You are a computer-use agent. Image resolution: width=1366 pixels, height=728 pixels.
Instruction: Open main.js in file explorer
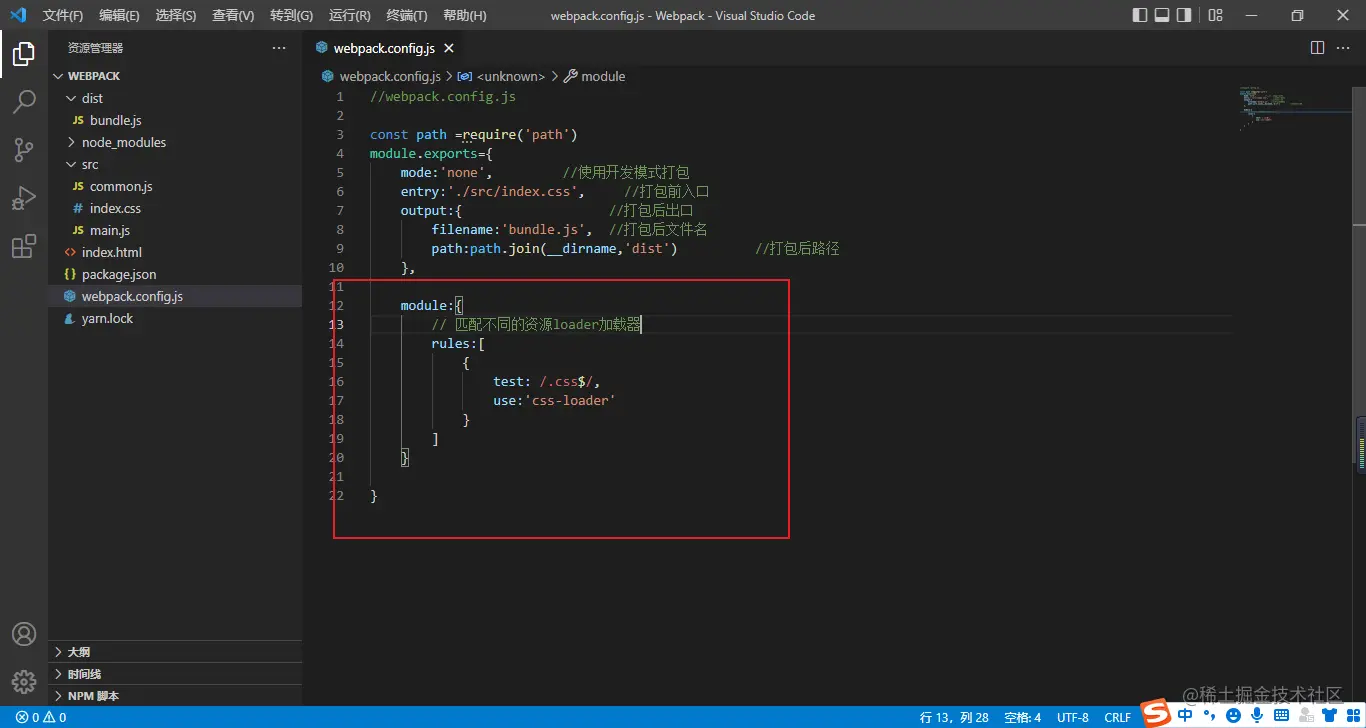click(175, 230)
